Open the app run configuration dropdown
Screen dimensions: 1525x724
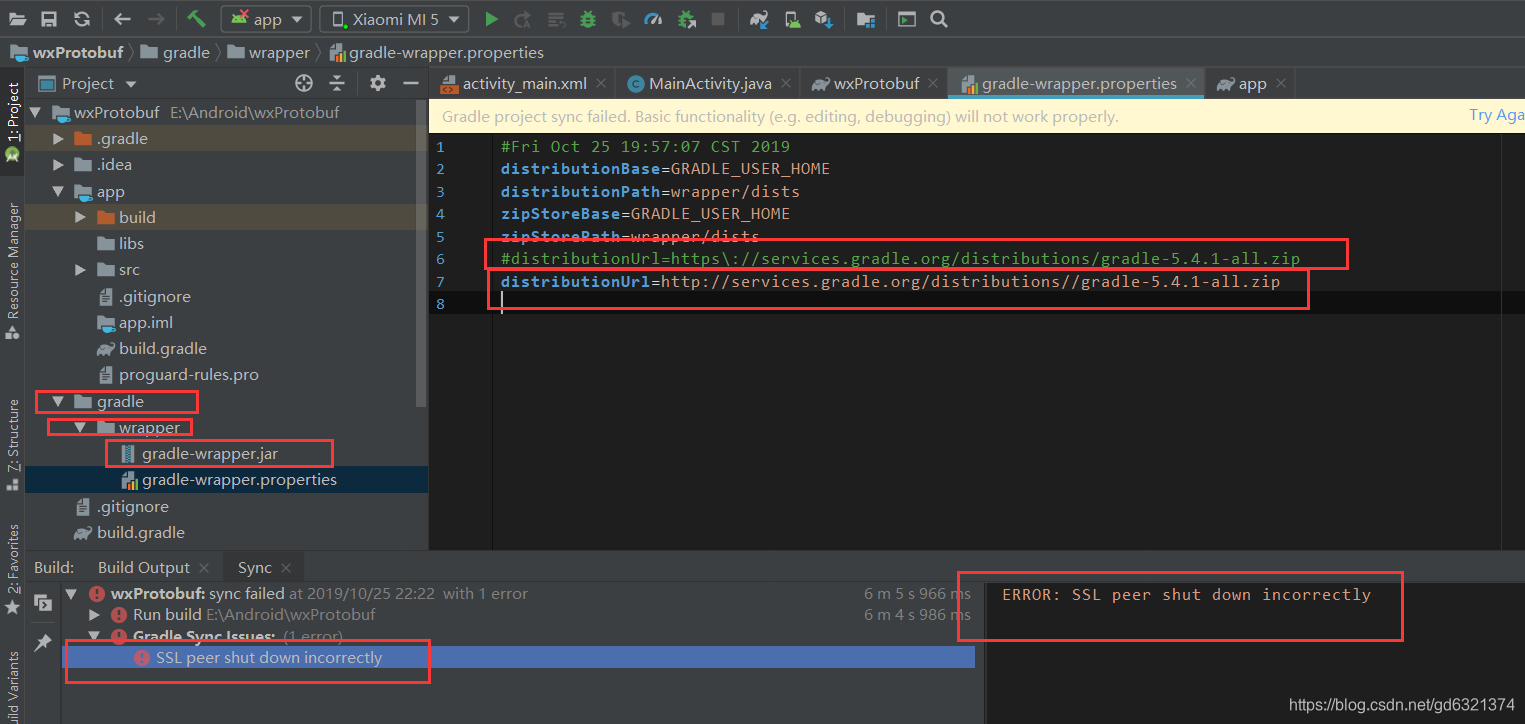265,18
